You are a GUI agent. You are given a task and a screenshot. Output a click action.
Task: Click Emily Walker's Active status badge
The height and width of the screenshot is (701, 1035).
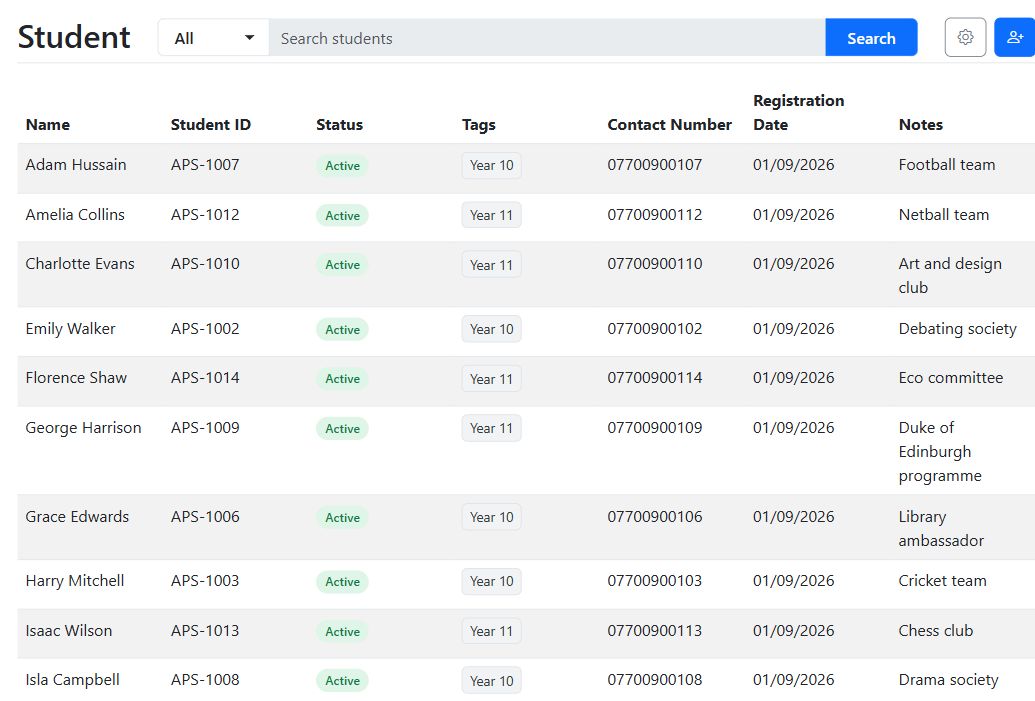point(342,329)
